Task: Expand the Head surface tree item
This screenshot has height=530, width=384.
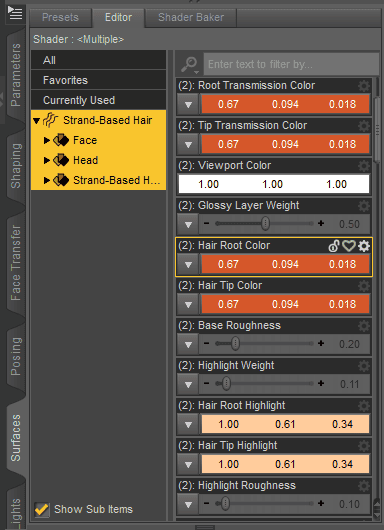Action: (47, 160)
